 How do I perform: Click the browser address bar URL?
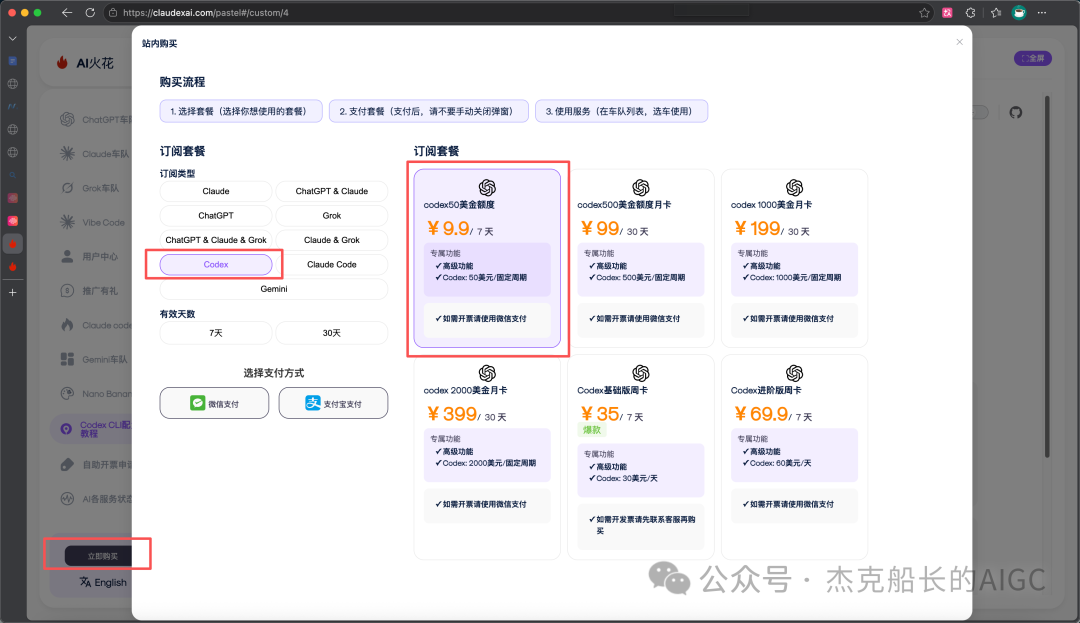coord(205,12)
